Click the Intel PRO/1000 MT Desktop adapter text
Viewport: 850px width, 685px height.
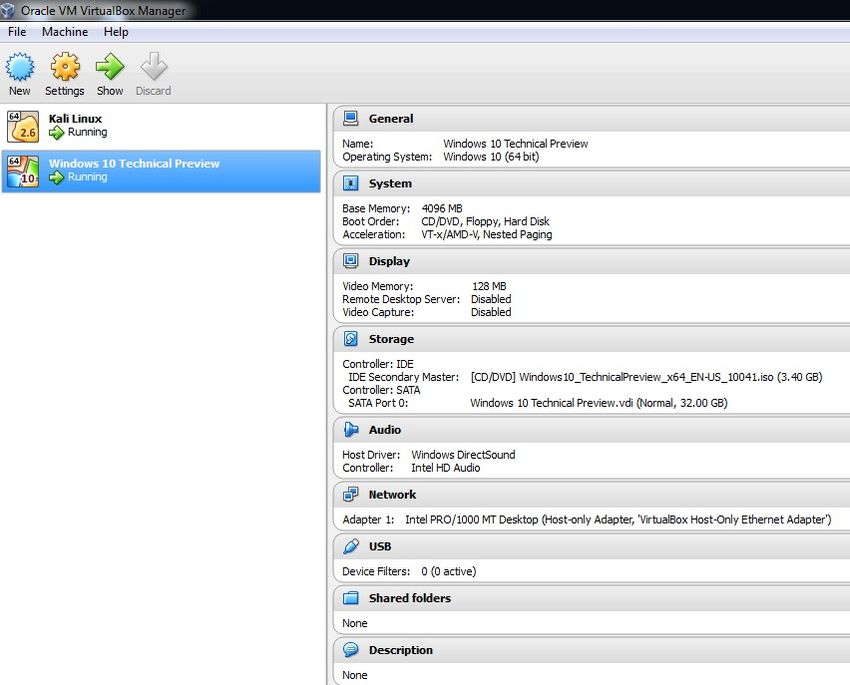(618, 520)
